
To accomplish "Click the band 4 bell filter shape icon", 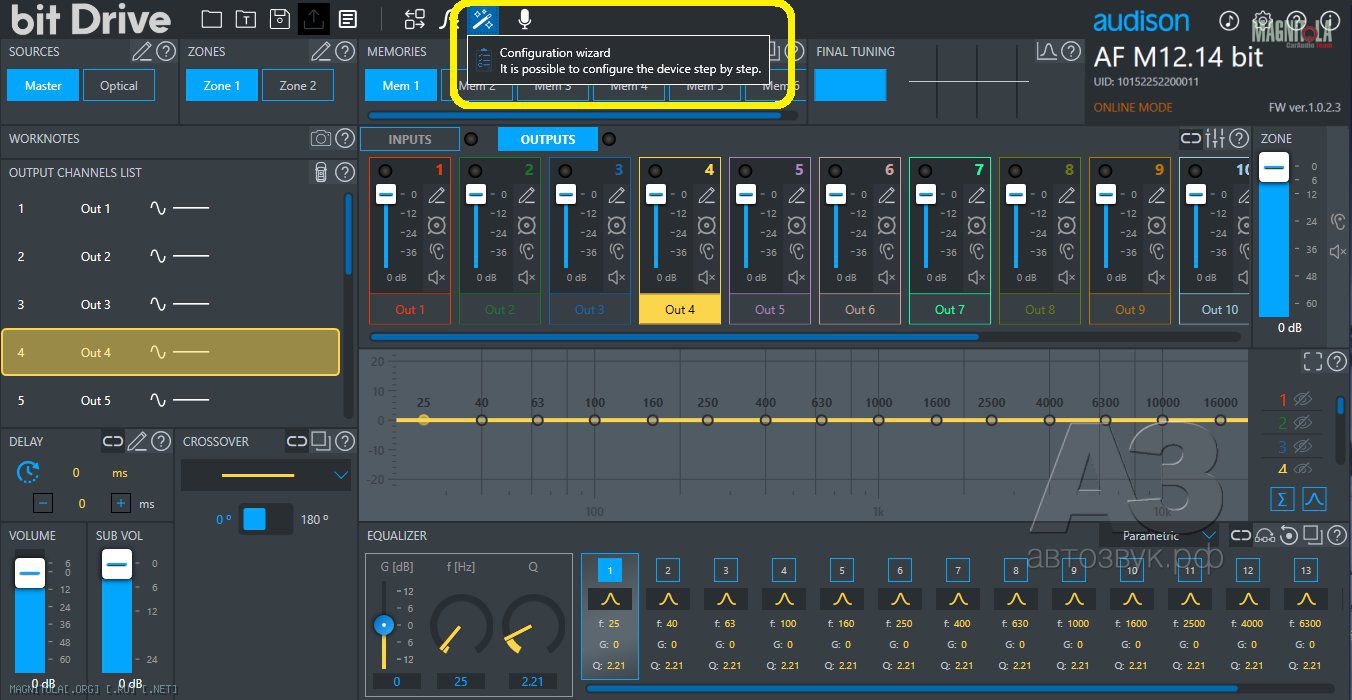I will (784, 599).
